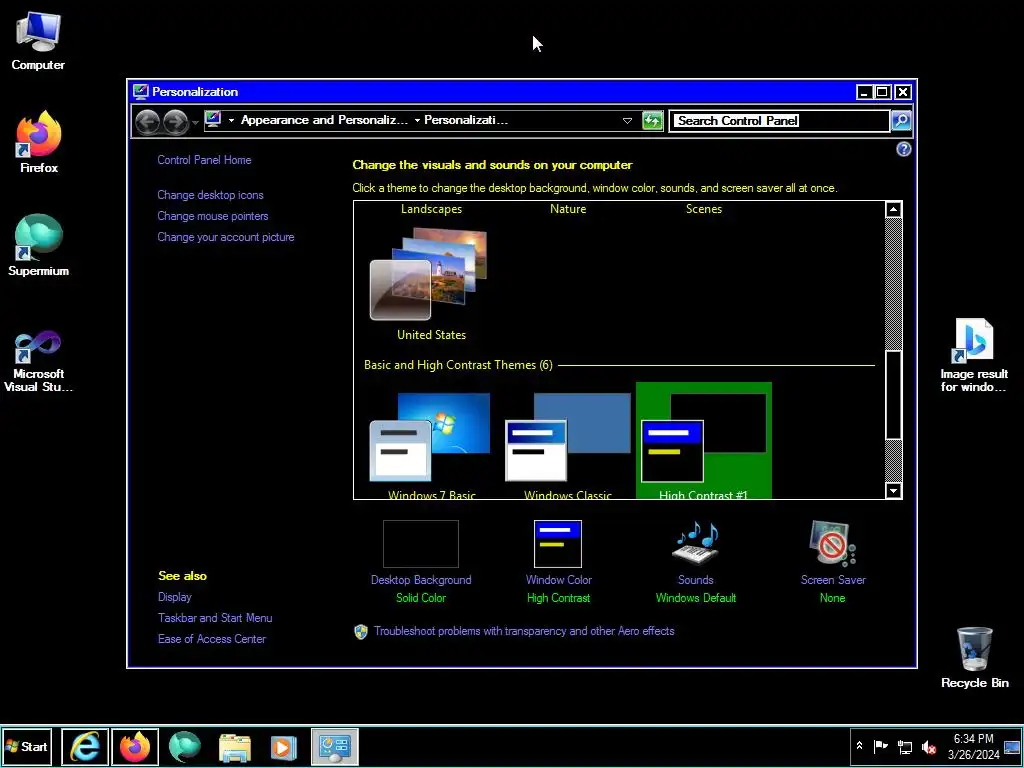Click the Back navigation arrow in Personalization

click(x=148, y=121)
